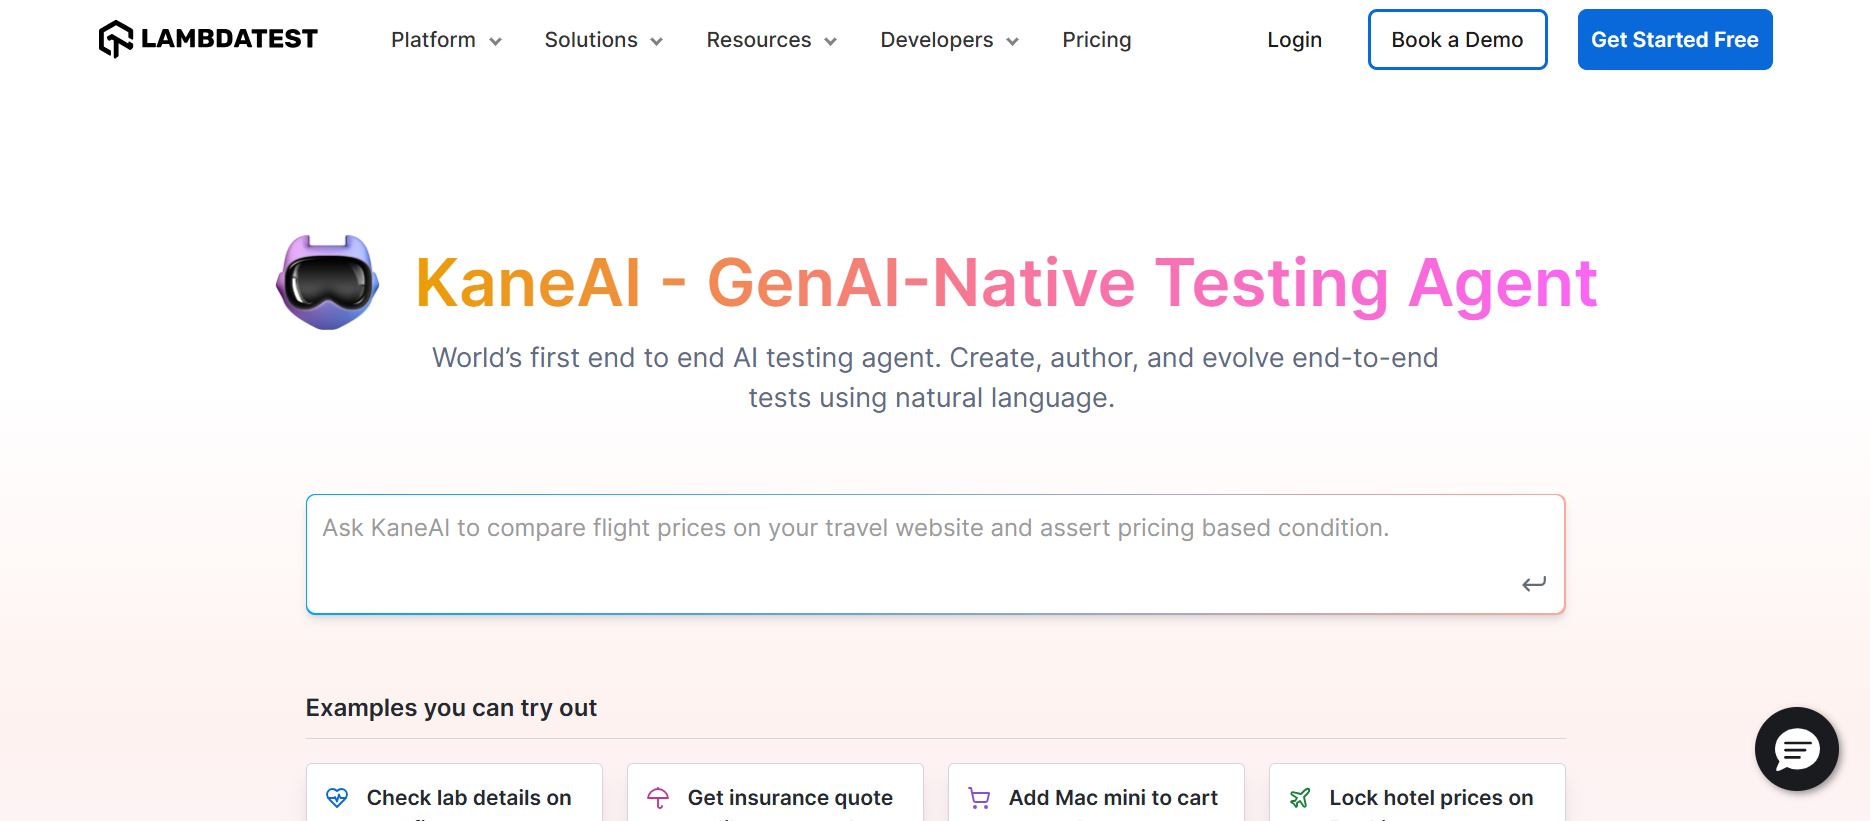The width and height of the screenshot is (1870, 821).
Task: Click the heart pulse icon
Action: tap(337, 798)
